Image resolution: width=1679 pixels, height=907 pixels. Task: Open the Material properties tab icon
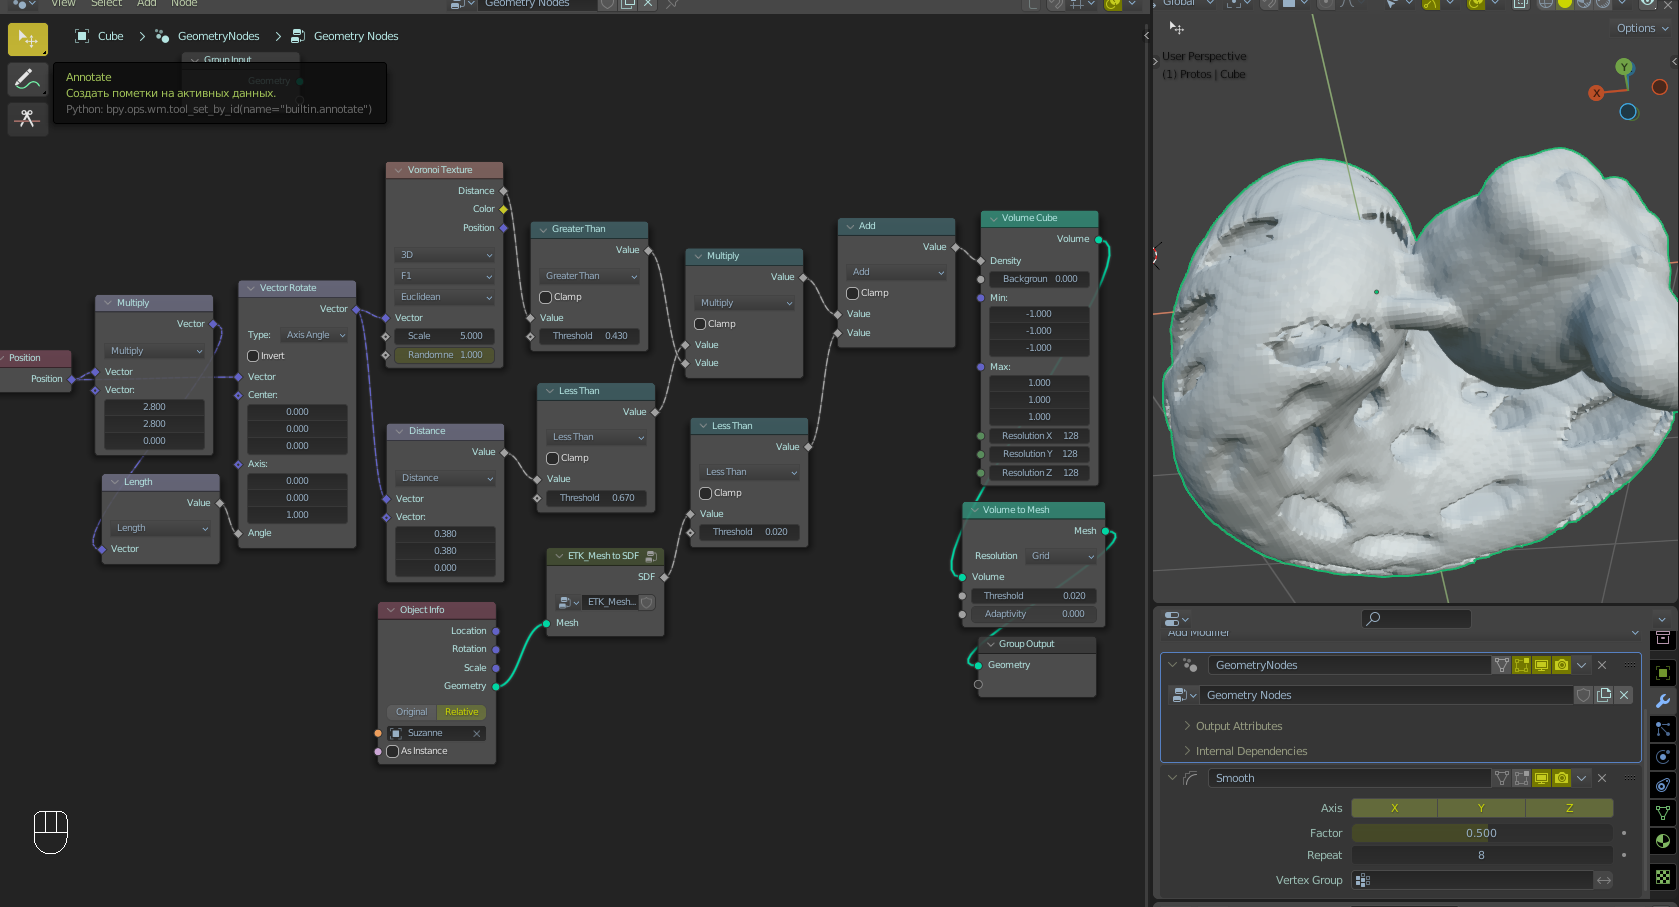pos(1663,841)
